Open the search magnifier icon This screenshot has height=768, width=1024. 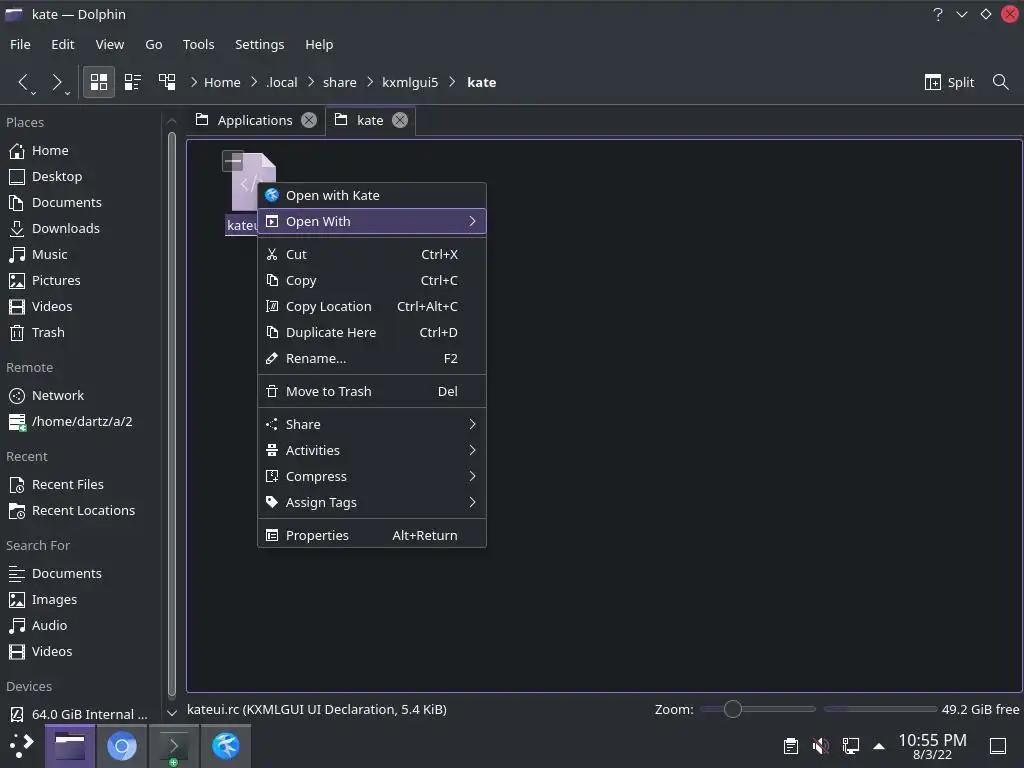pyautogui.click(x=1000, y=82)
